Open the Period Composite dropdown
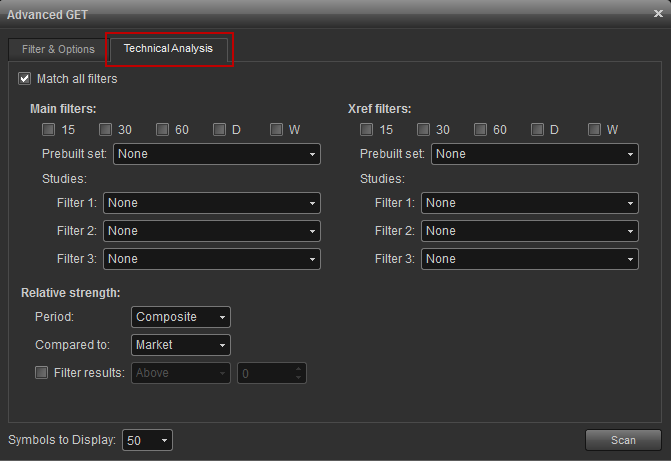 (x=181, y=317)
